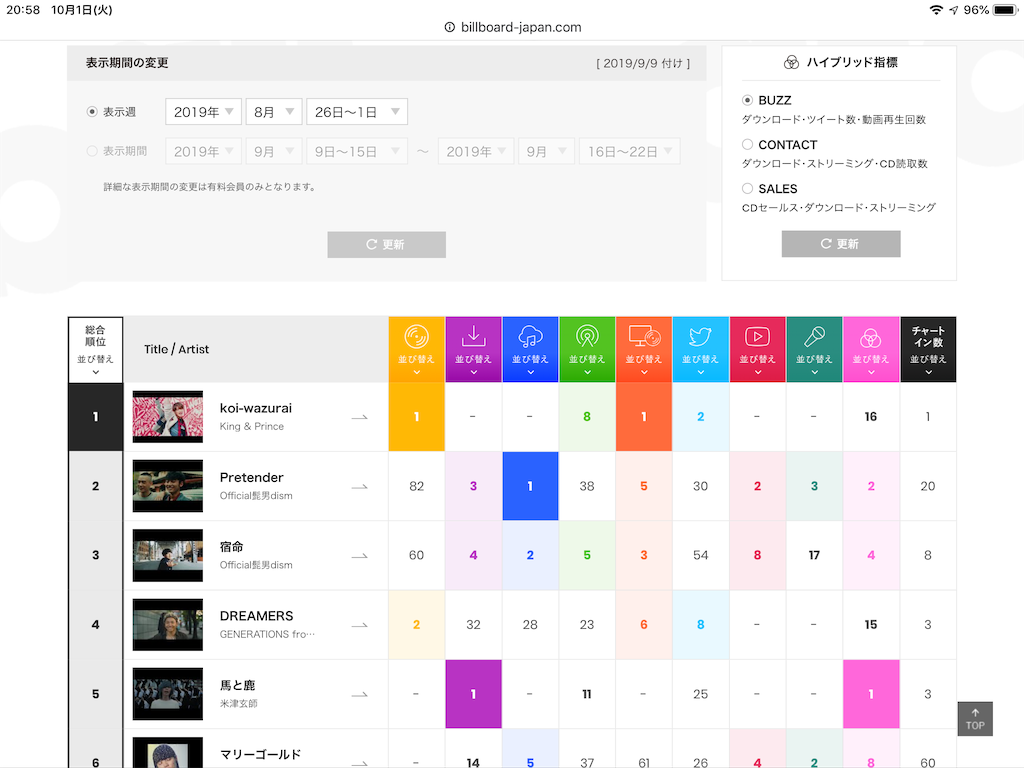Open the マリーゴールド song title
Screen dimensions: 1024x768
[x=260, y=754]
